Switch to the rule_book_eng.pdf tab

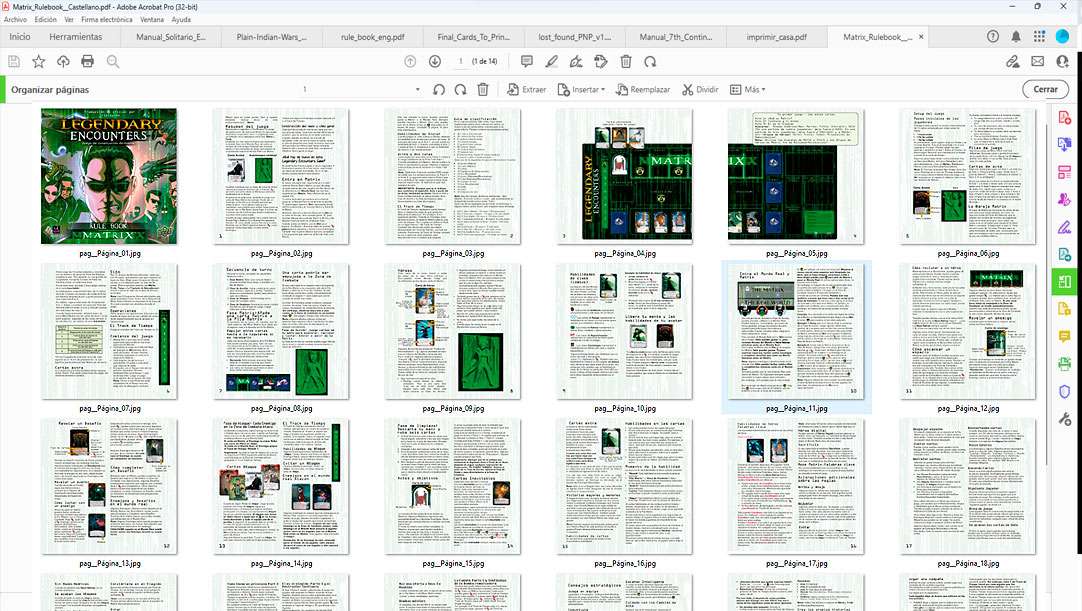coord(372,37)
